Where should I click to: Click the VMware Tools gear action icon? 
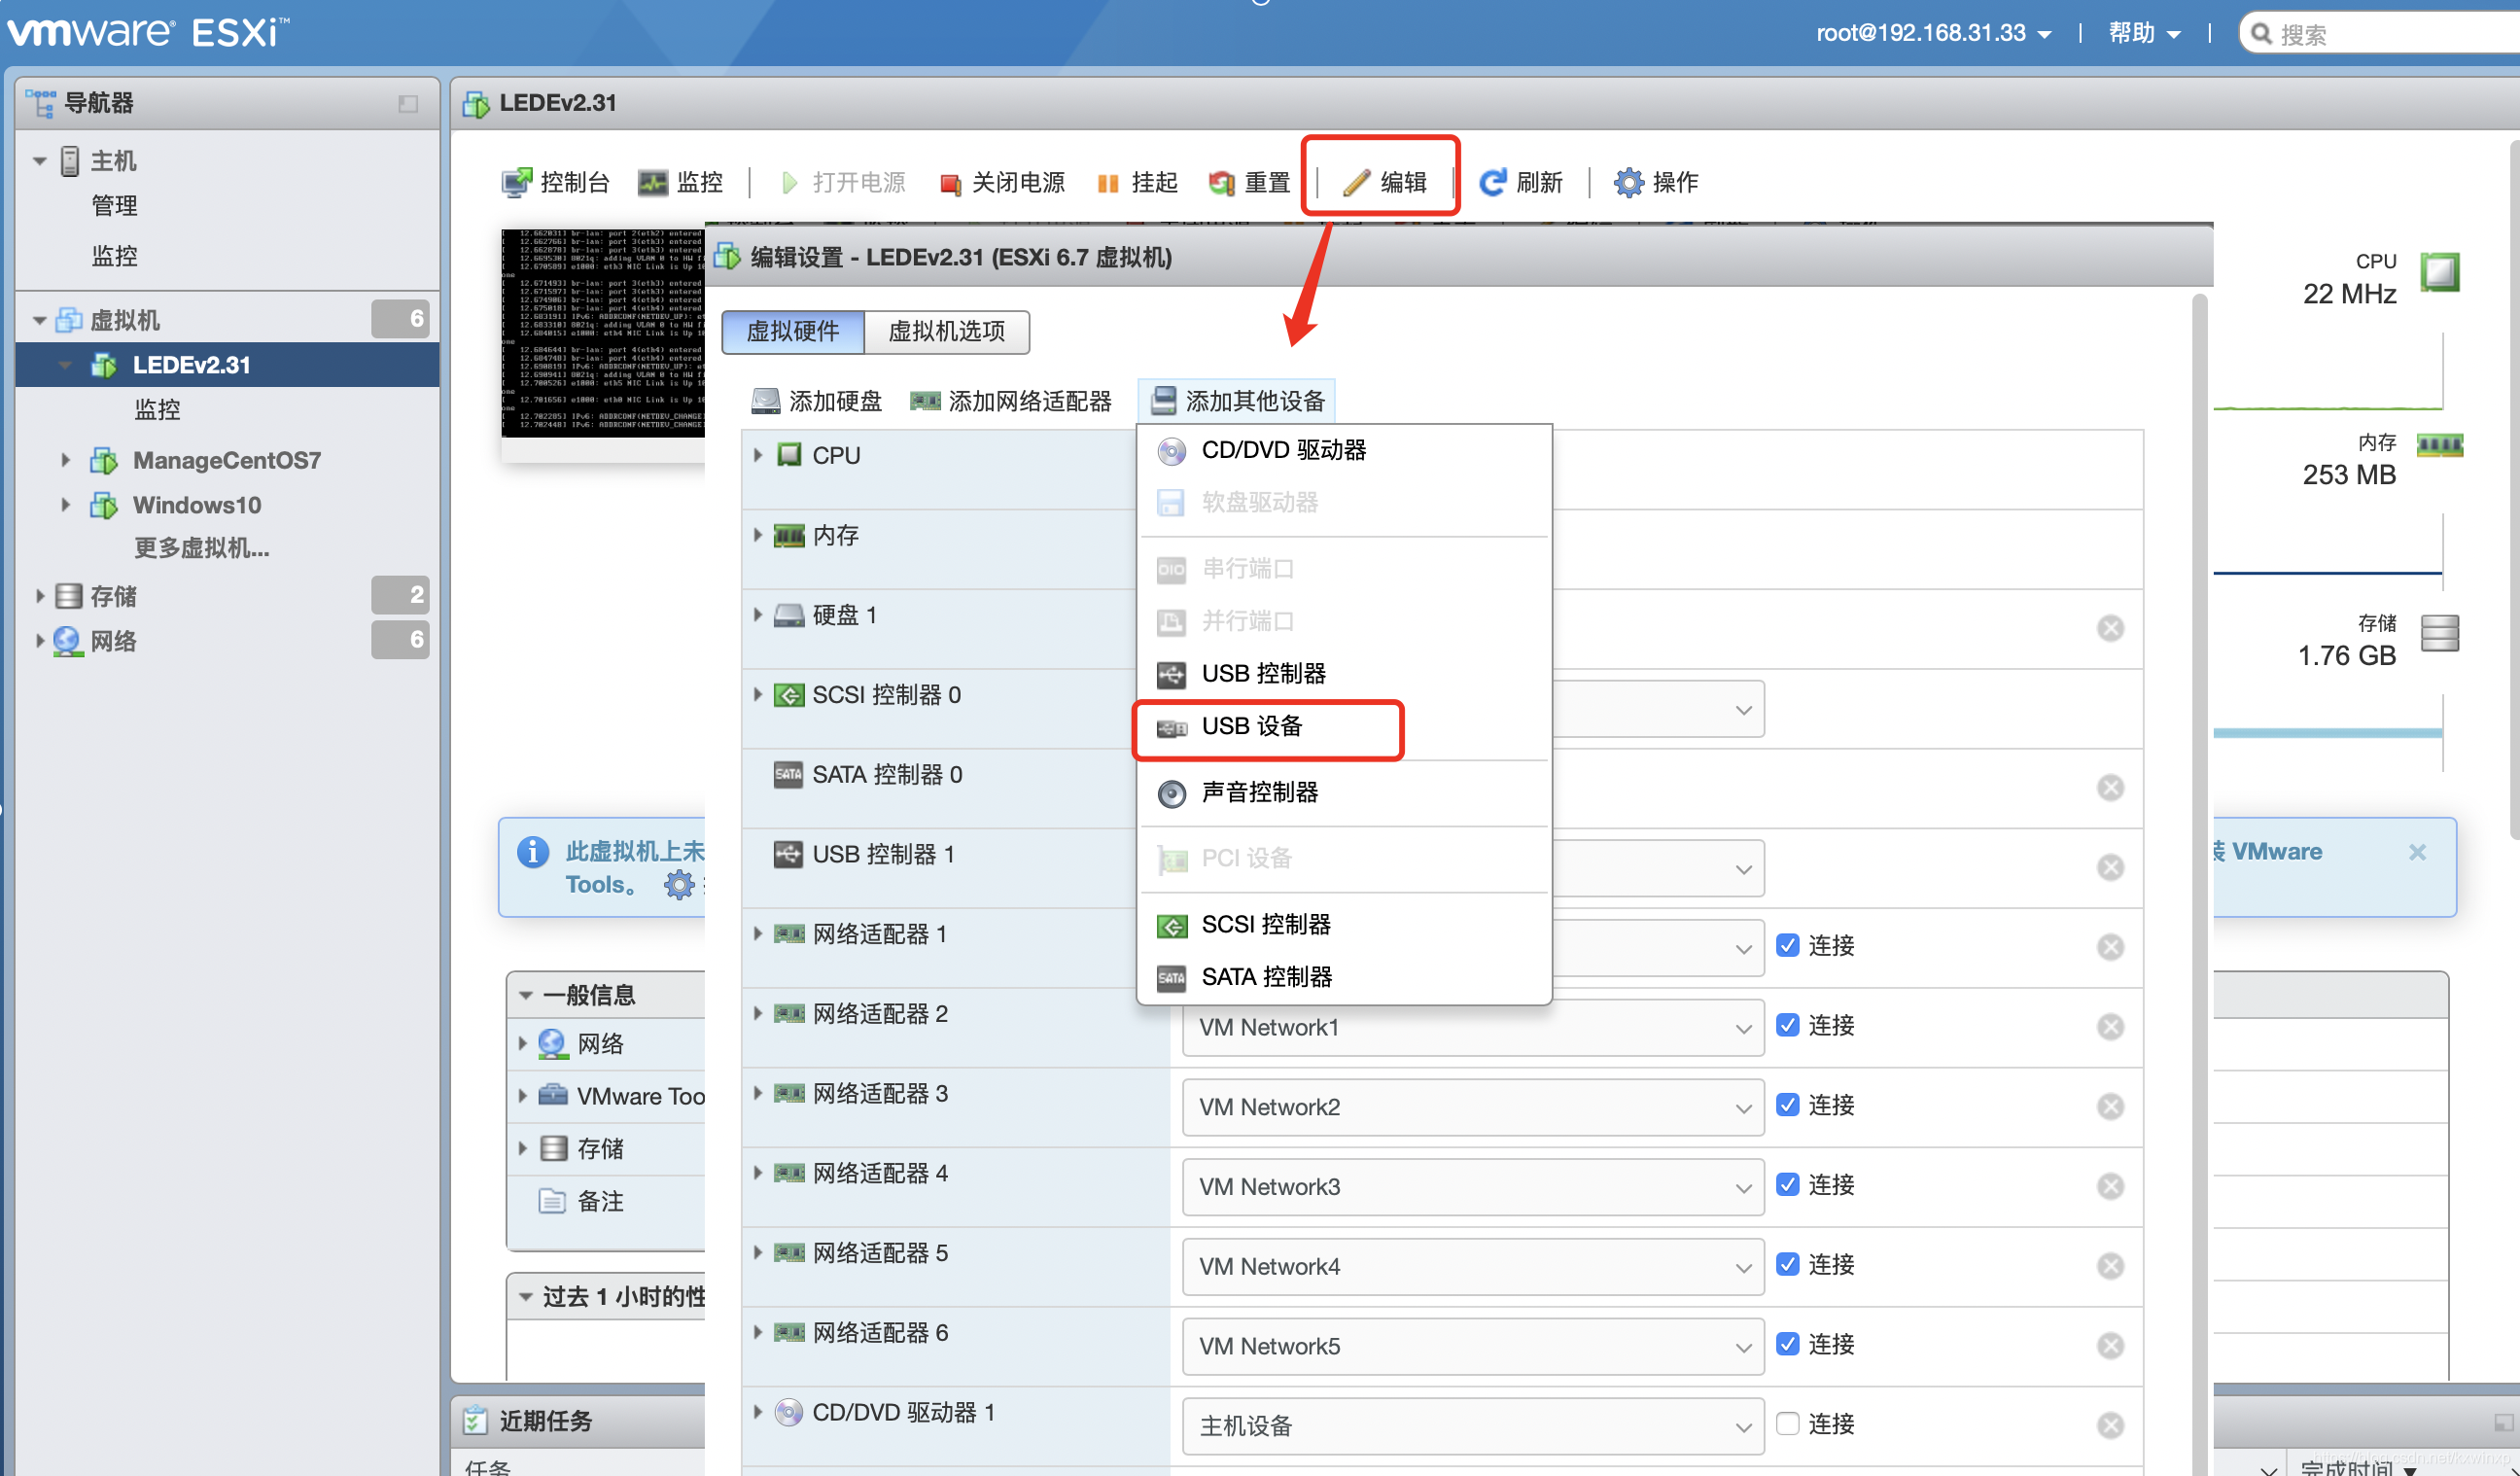[679, 884]
